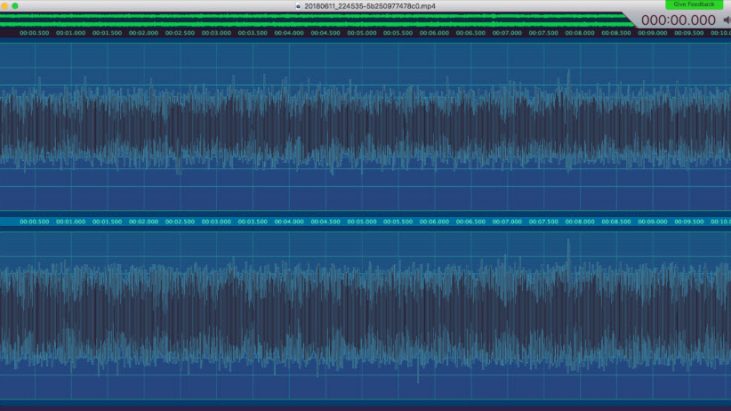Click 00:02.500 on the upper channel ruler

(x=180, y=33)
